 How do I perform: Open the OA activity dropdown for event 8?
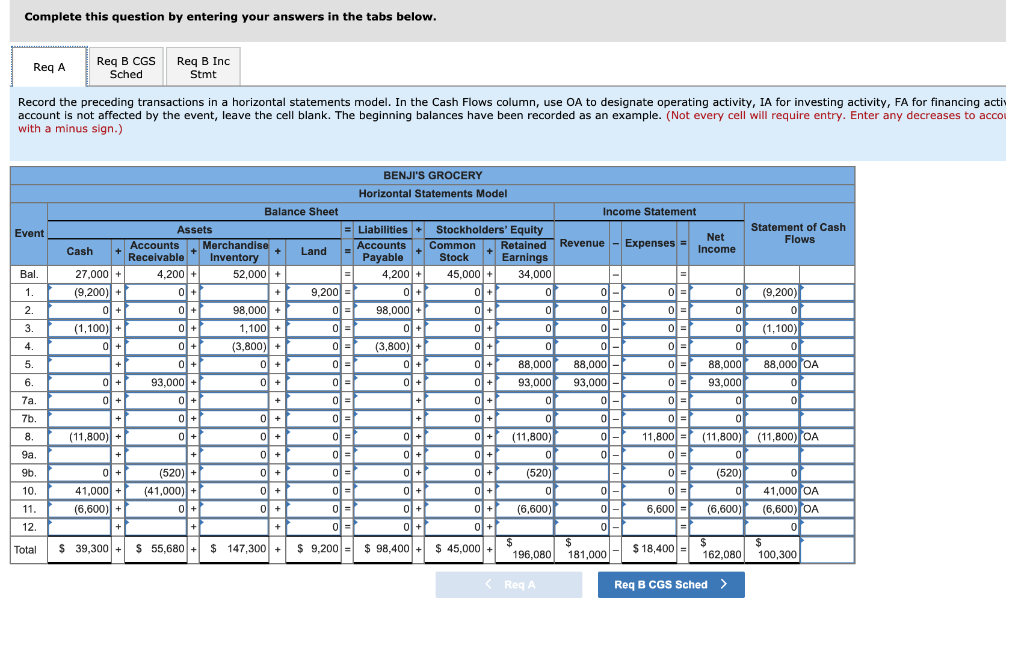827,436
